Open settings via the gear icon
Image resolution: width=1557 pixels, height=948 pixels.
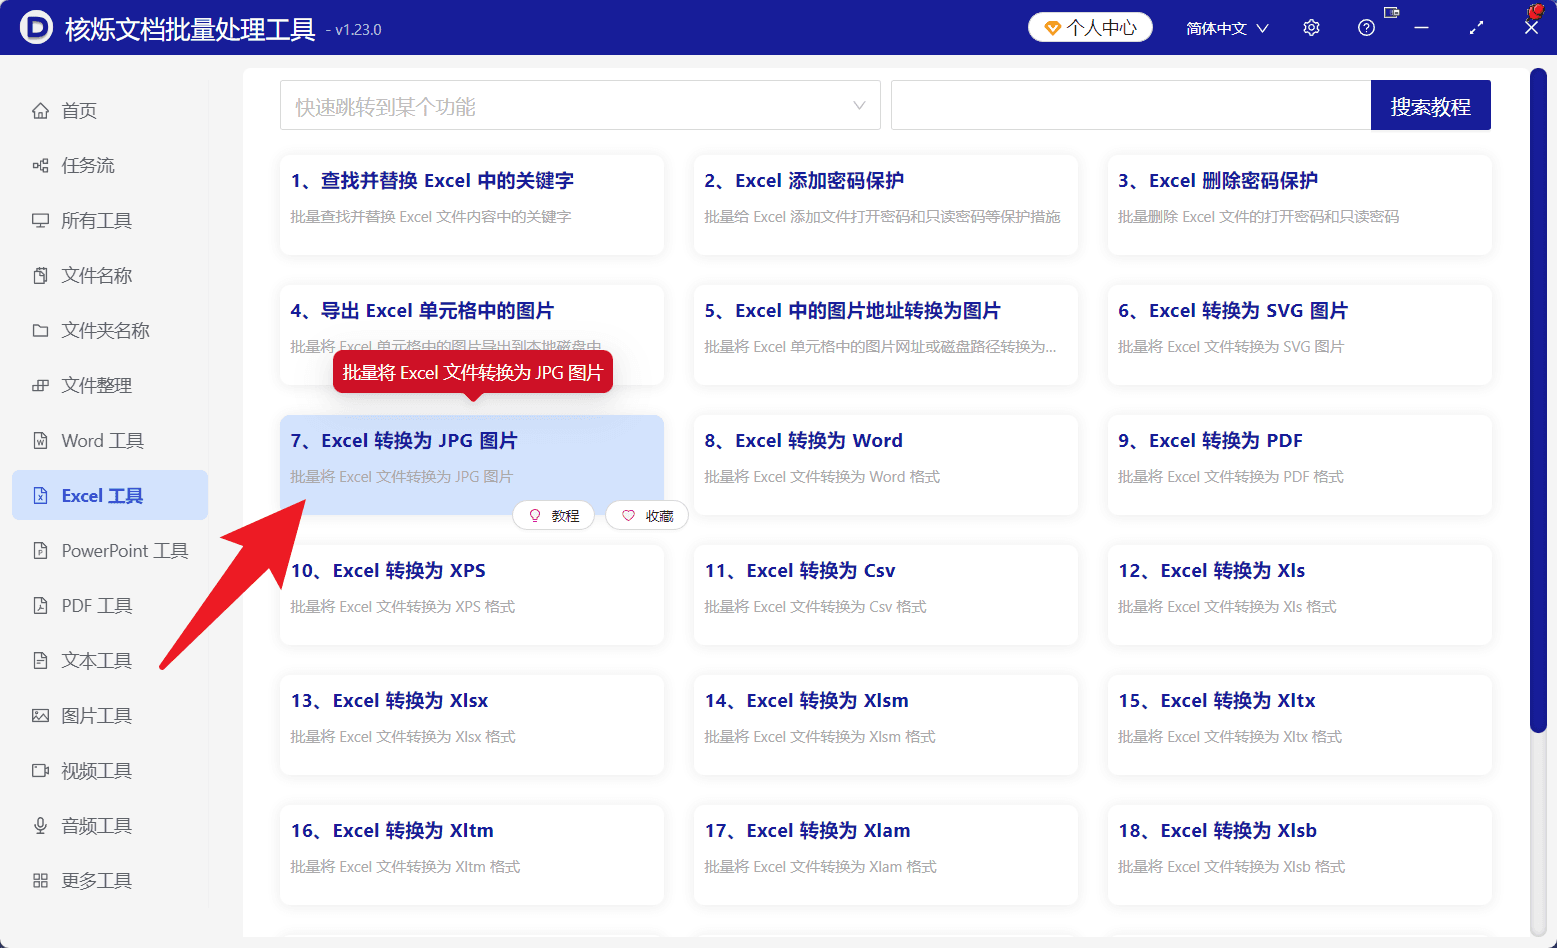click(1311, 28)
